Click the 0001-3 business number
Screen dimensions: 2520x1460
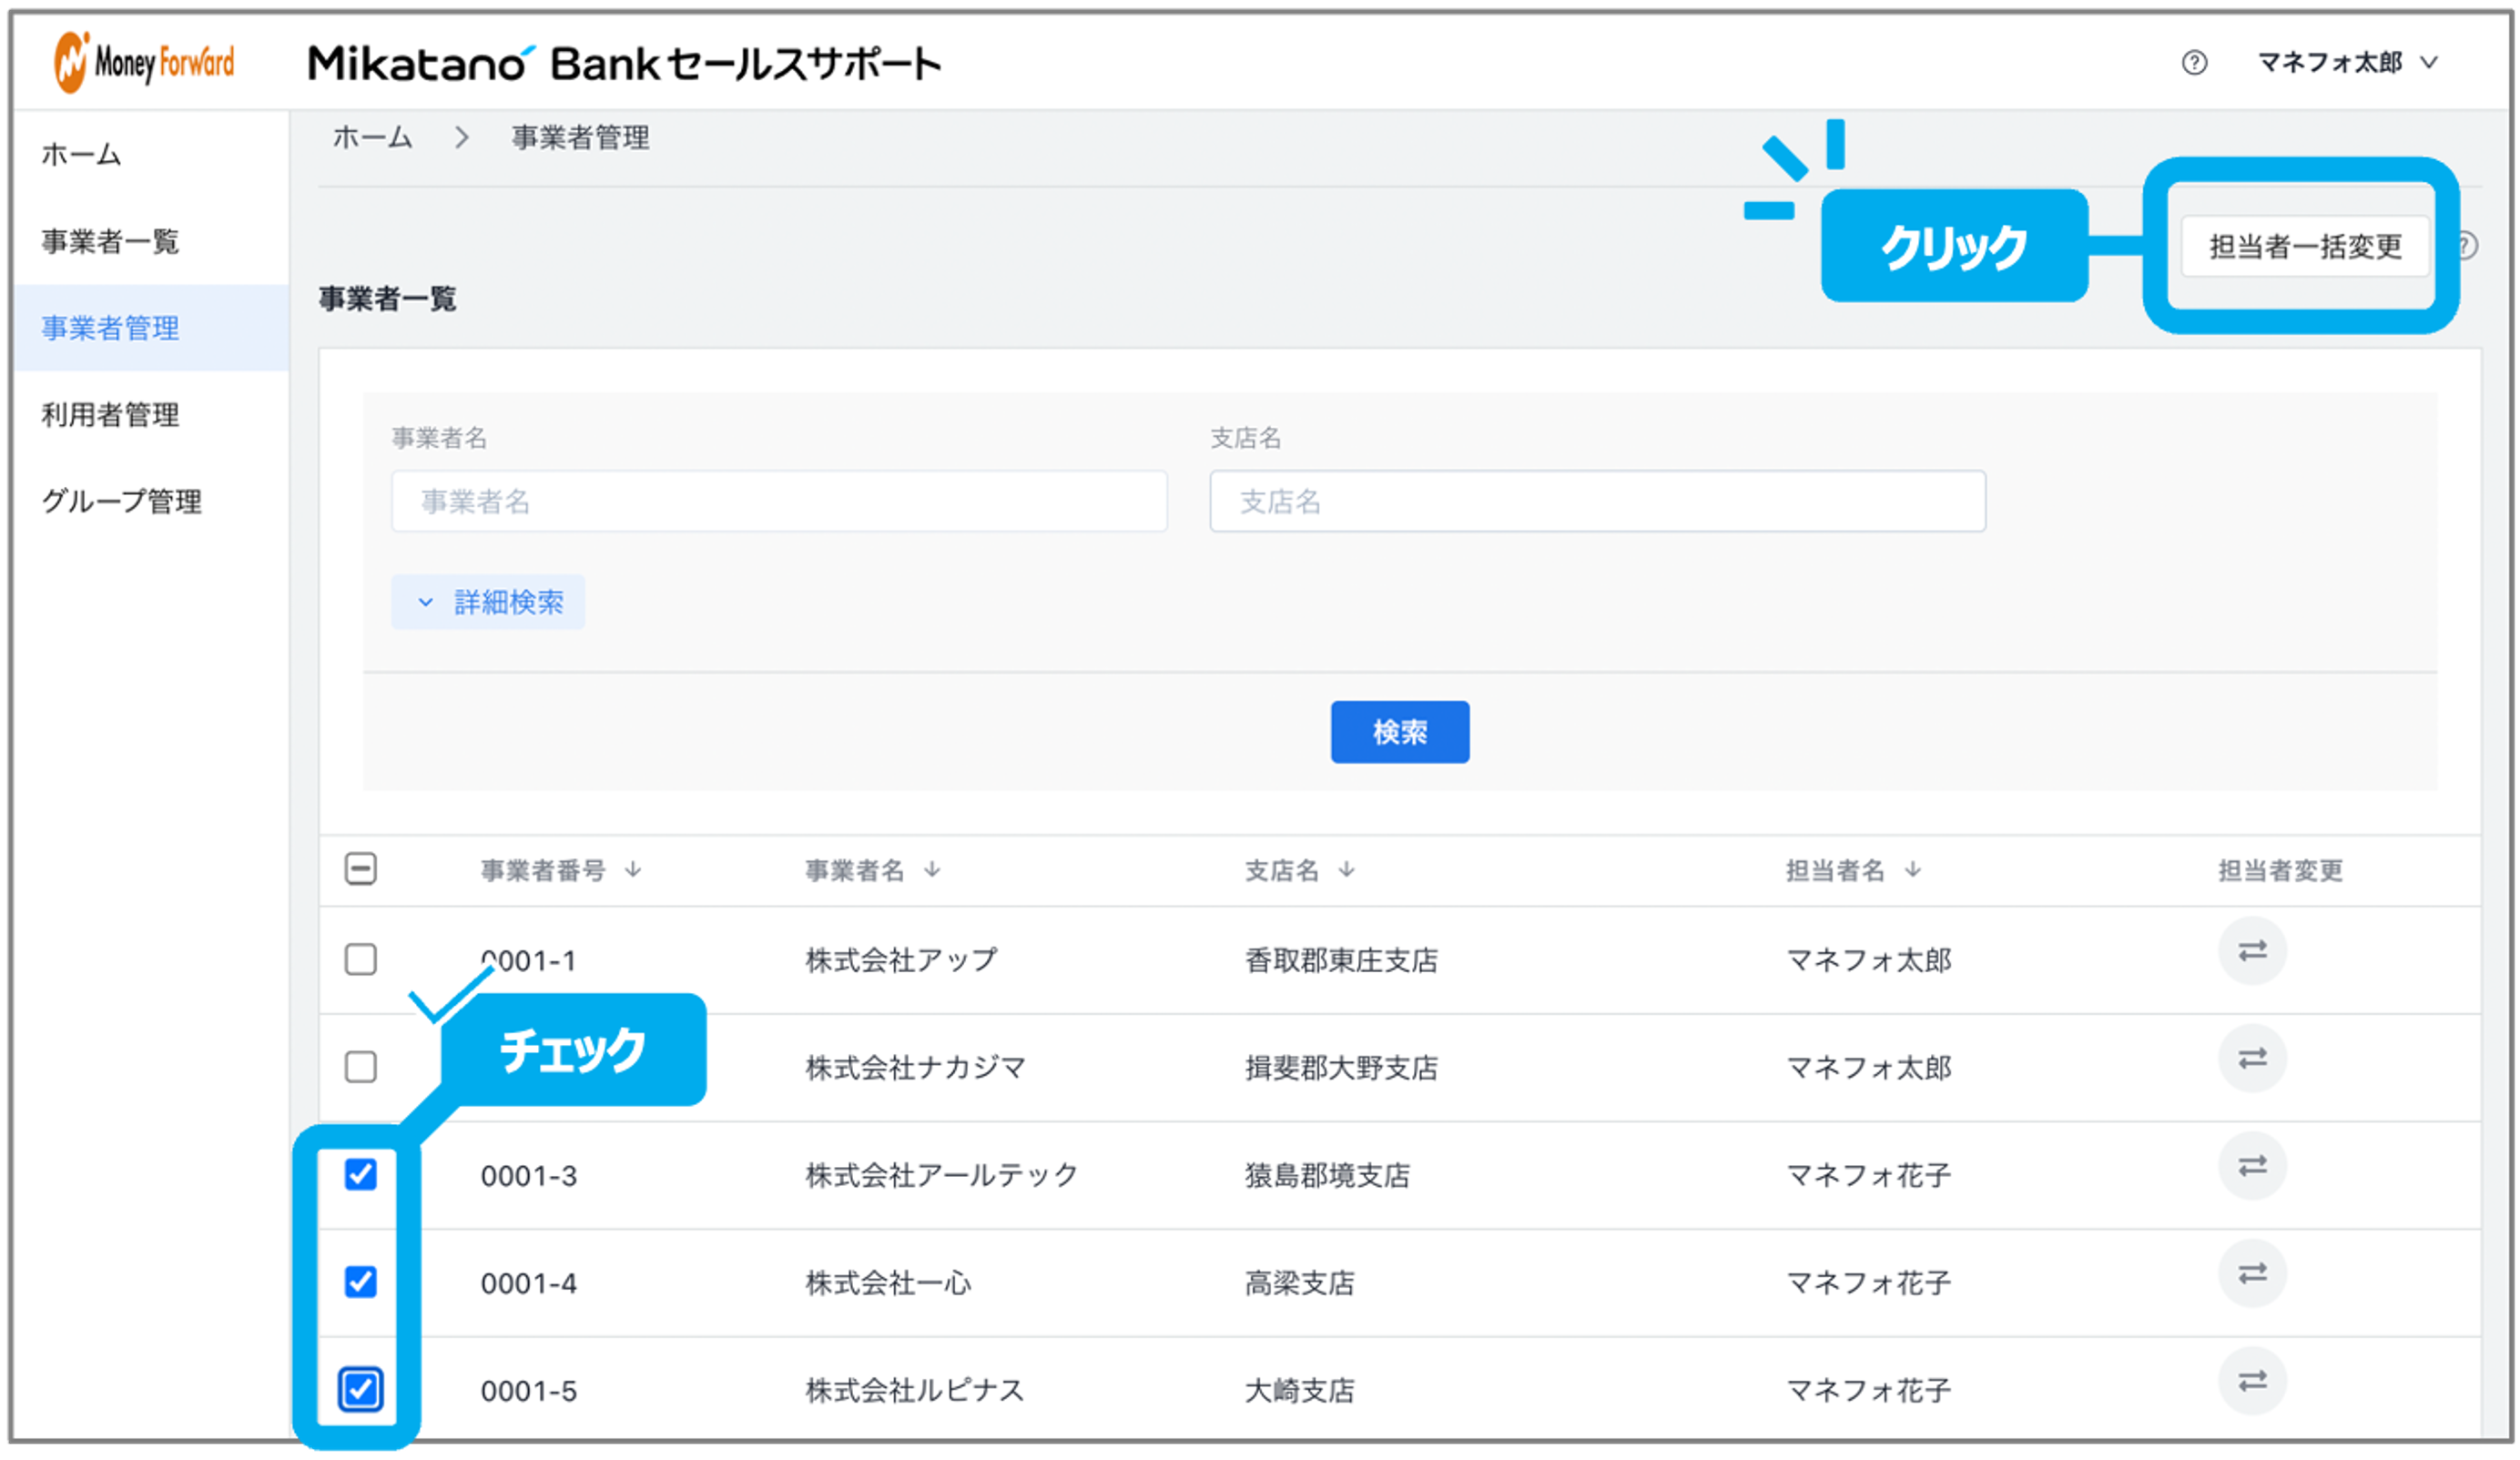pyautogui.click(x=529, y=1176)
